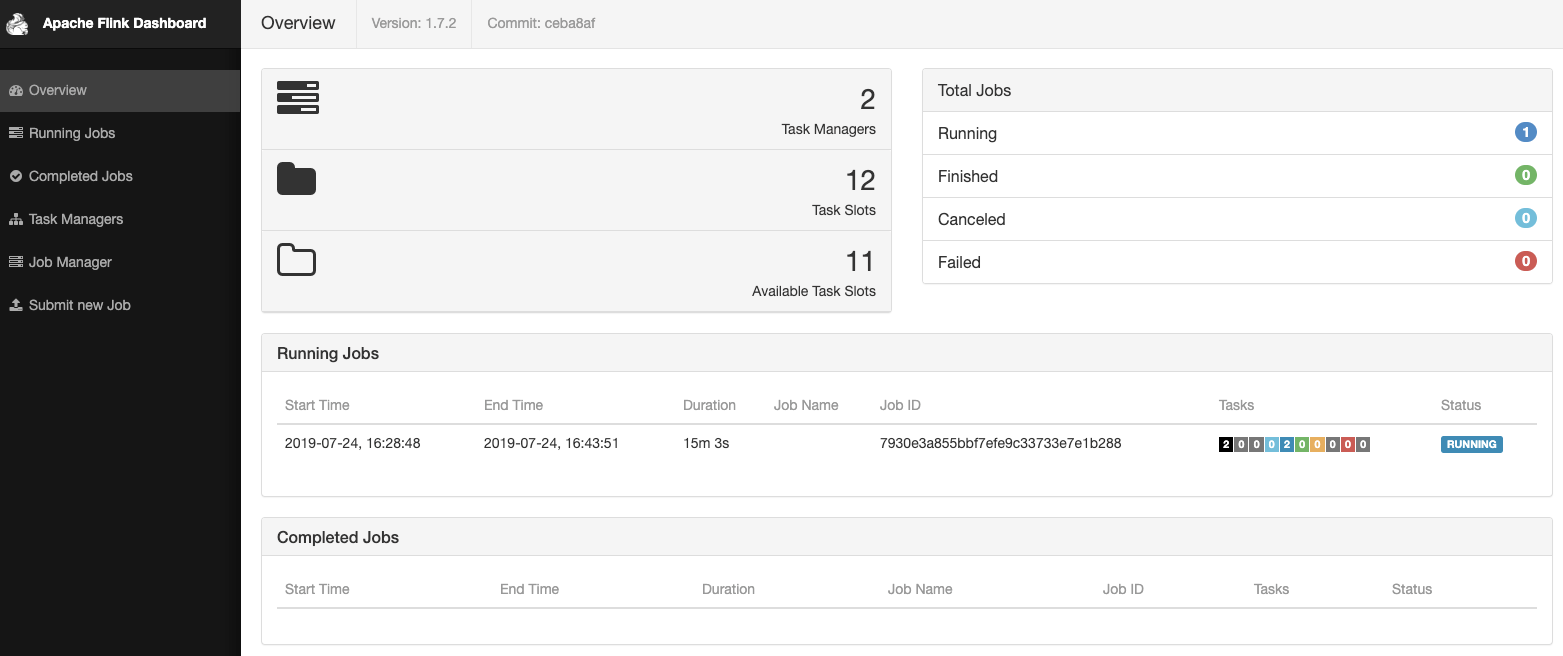Click the Overview dashboard icon in sidebar
Screen dimensions: 1563x656
[x=15, y=90]
